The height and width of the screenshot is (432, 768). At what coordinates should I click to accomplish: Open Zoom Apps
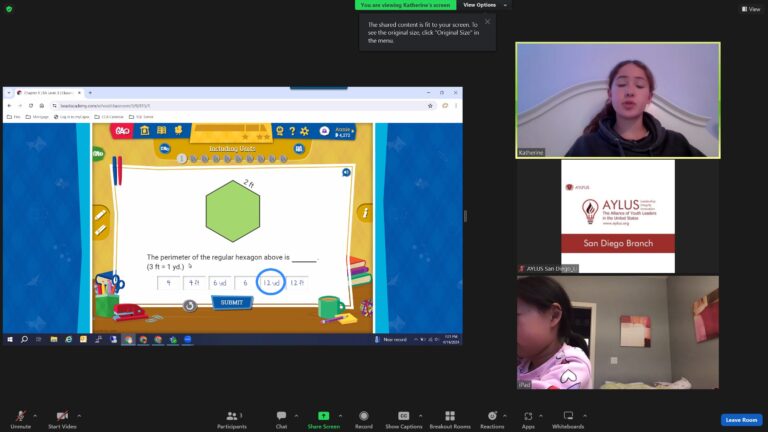528,419
